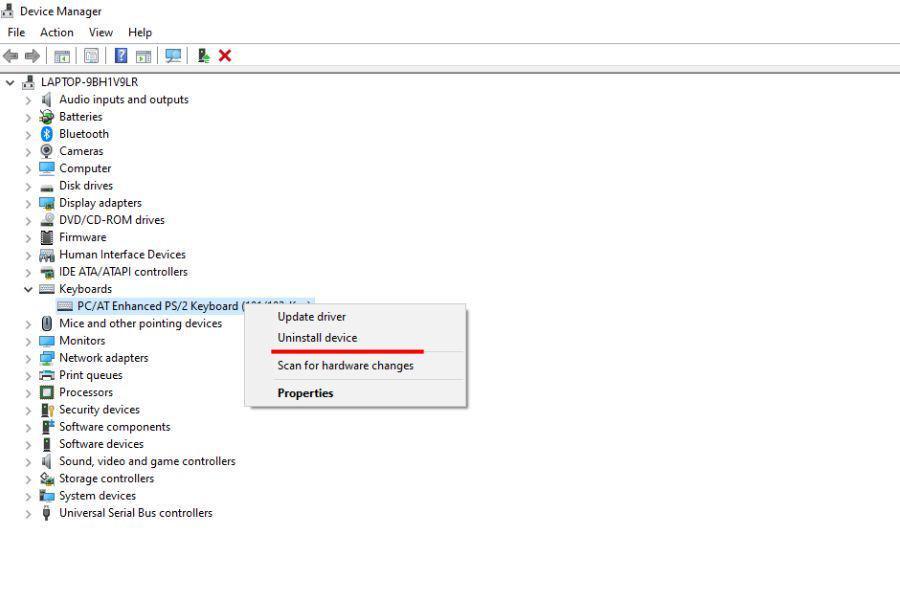This screenshot has width=900, height=600.
Task: Click the Properties toolbar icon
Action: [x=91, y=56]
